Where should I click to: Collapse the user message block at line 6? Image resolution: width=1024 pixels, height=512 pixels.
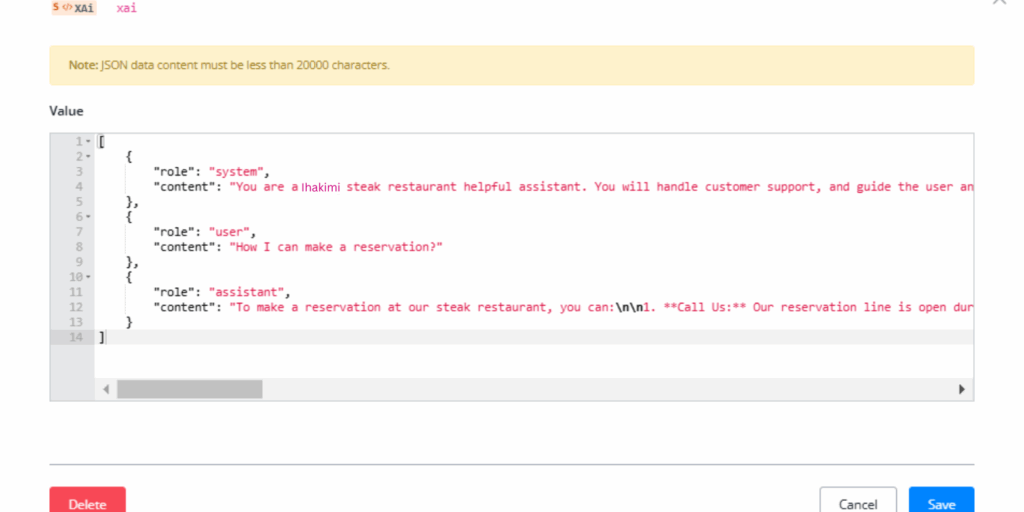click(89, 217)
